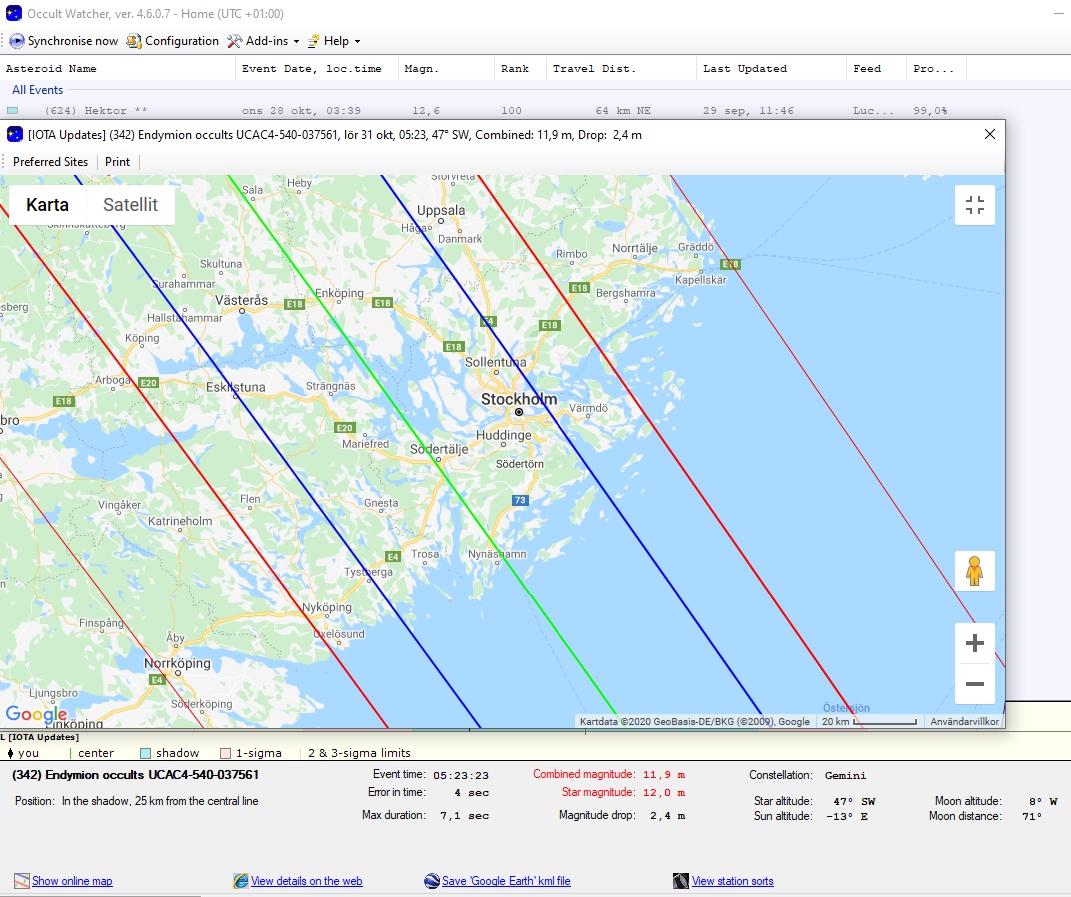Click Print in the map window toolbar

pyautogui.click(x=117, y=162)
